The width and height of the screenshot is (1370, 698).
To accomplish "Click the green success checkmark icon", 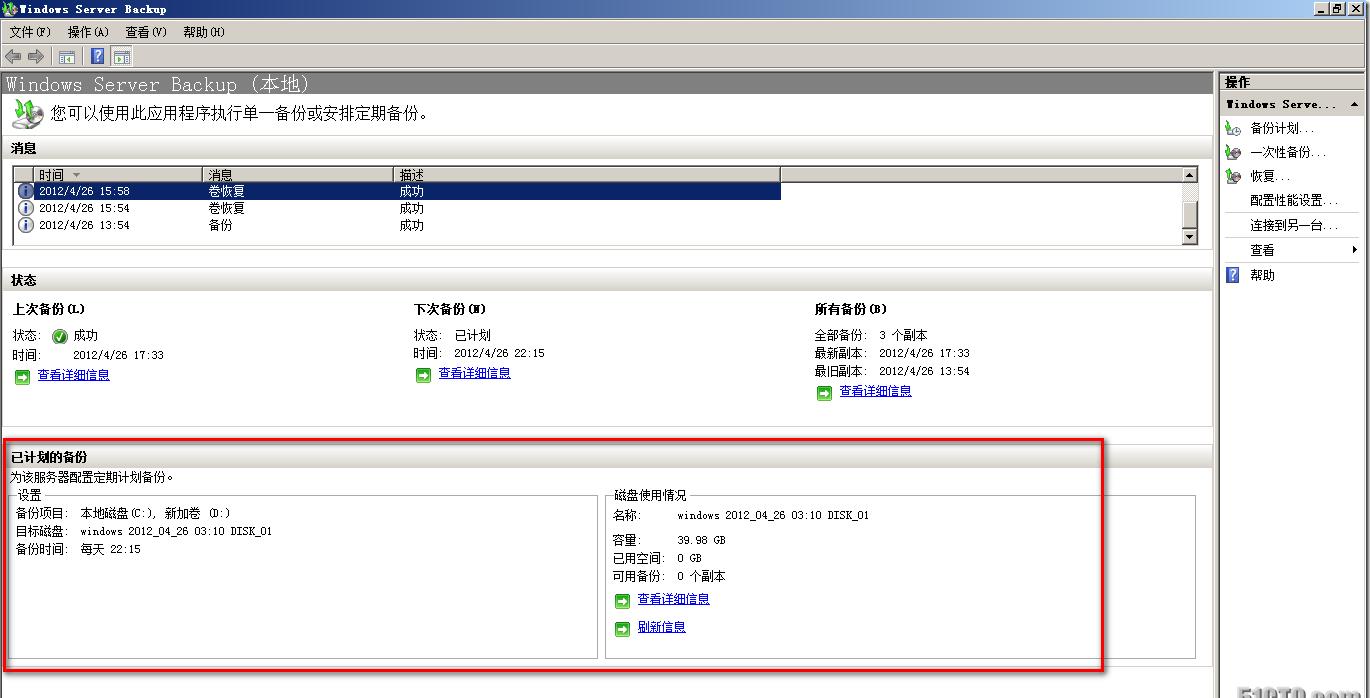I will point(60,336).
